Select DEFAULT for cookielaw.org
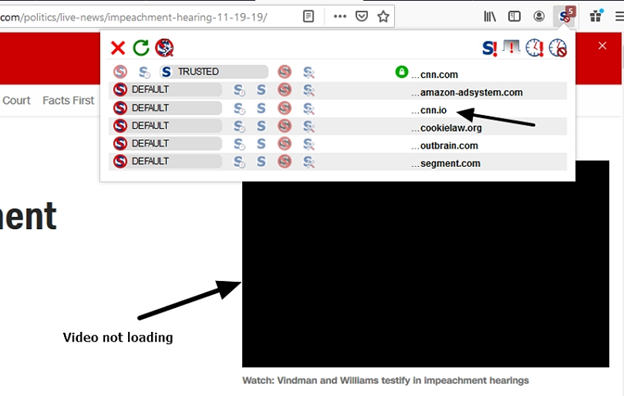This screenshot has height=396, width=624. point(167,126)
